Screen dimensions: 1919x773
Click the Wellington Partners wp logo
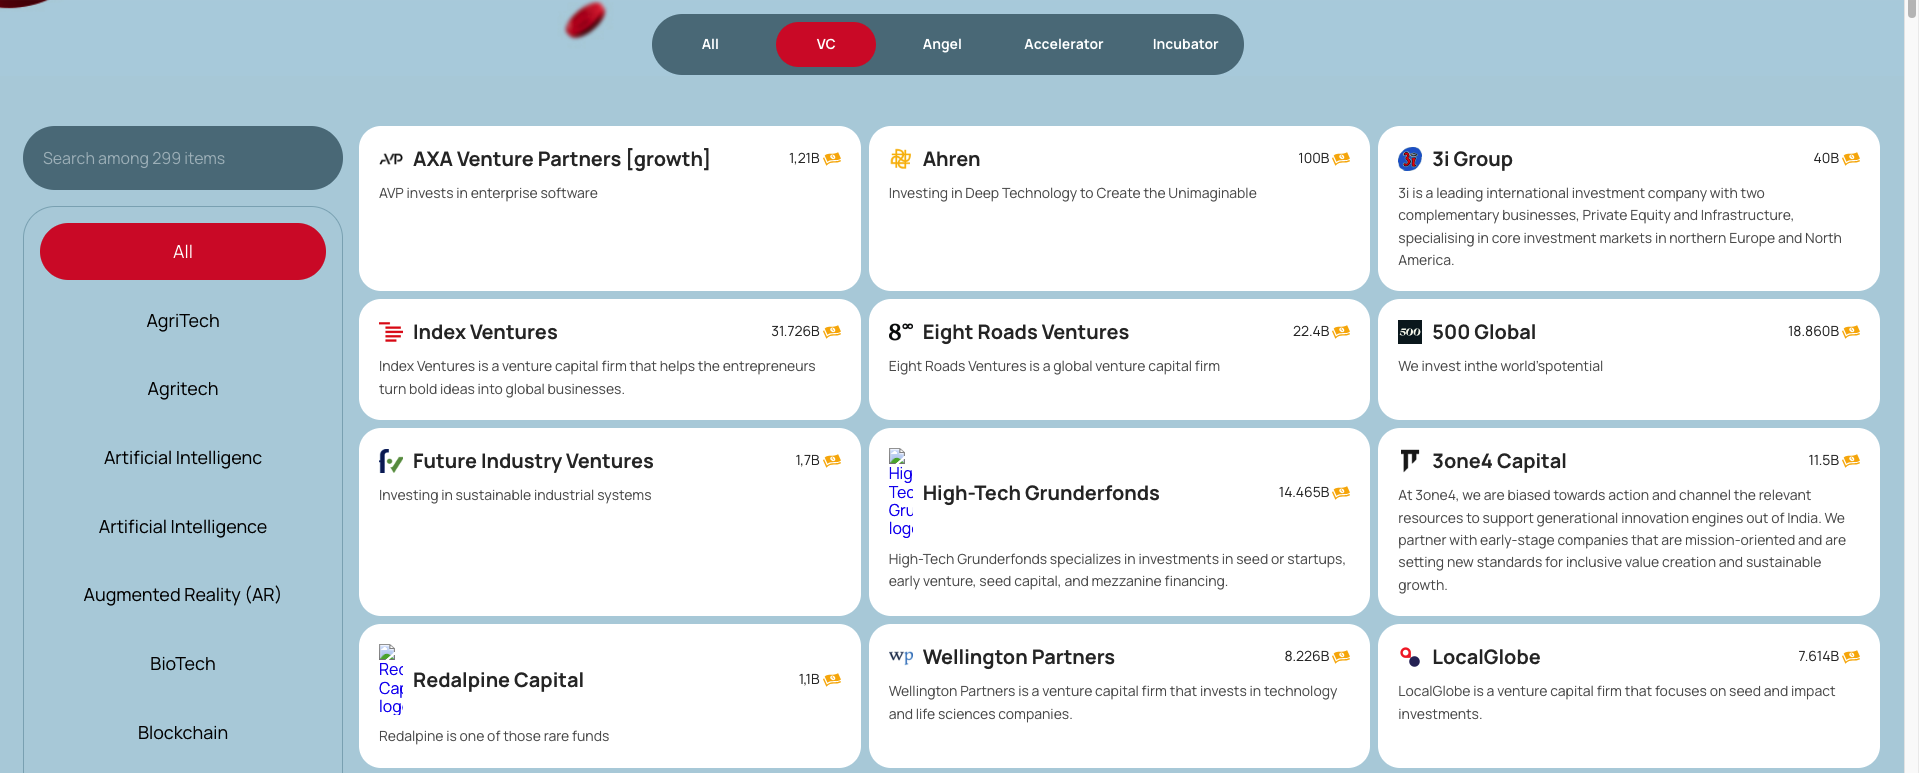[x=901, y=657]
